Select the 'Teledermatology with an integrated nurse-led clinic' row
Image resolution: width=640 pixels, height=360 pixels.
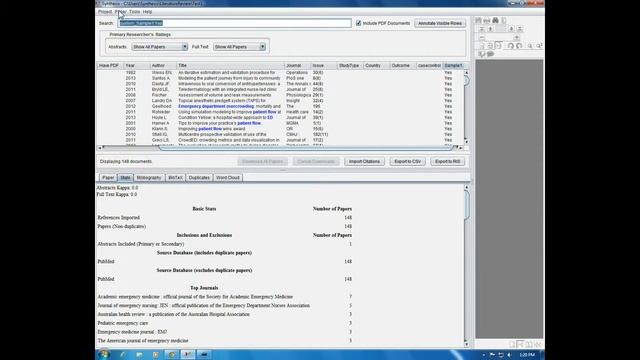[x=280, y=89]
